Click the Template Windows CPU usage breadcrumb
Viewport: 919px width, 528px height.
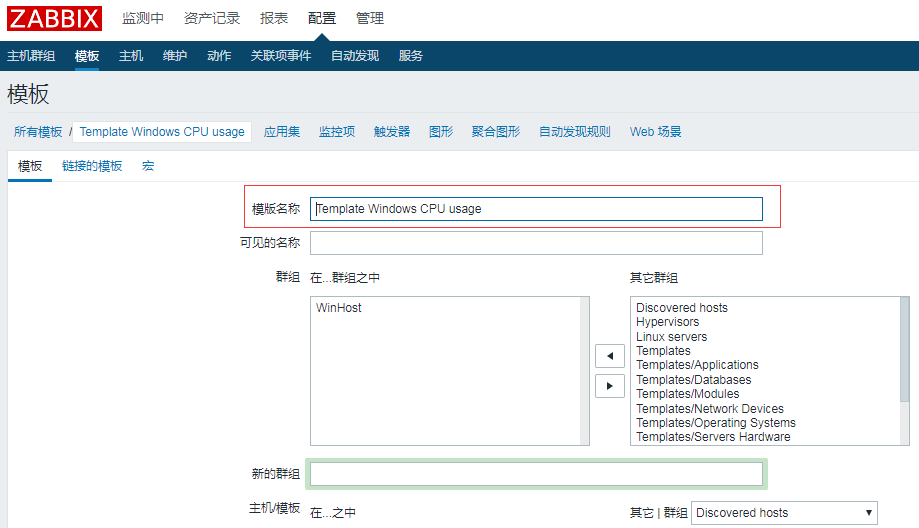(x=162, y=132)
